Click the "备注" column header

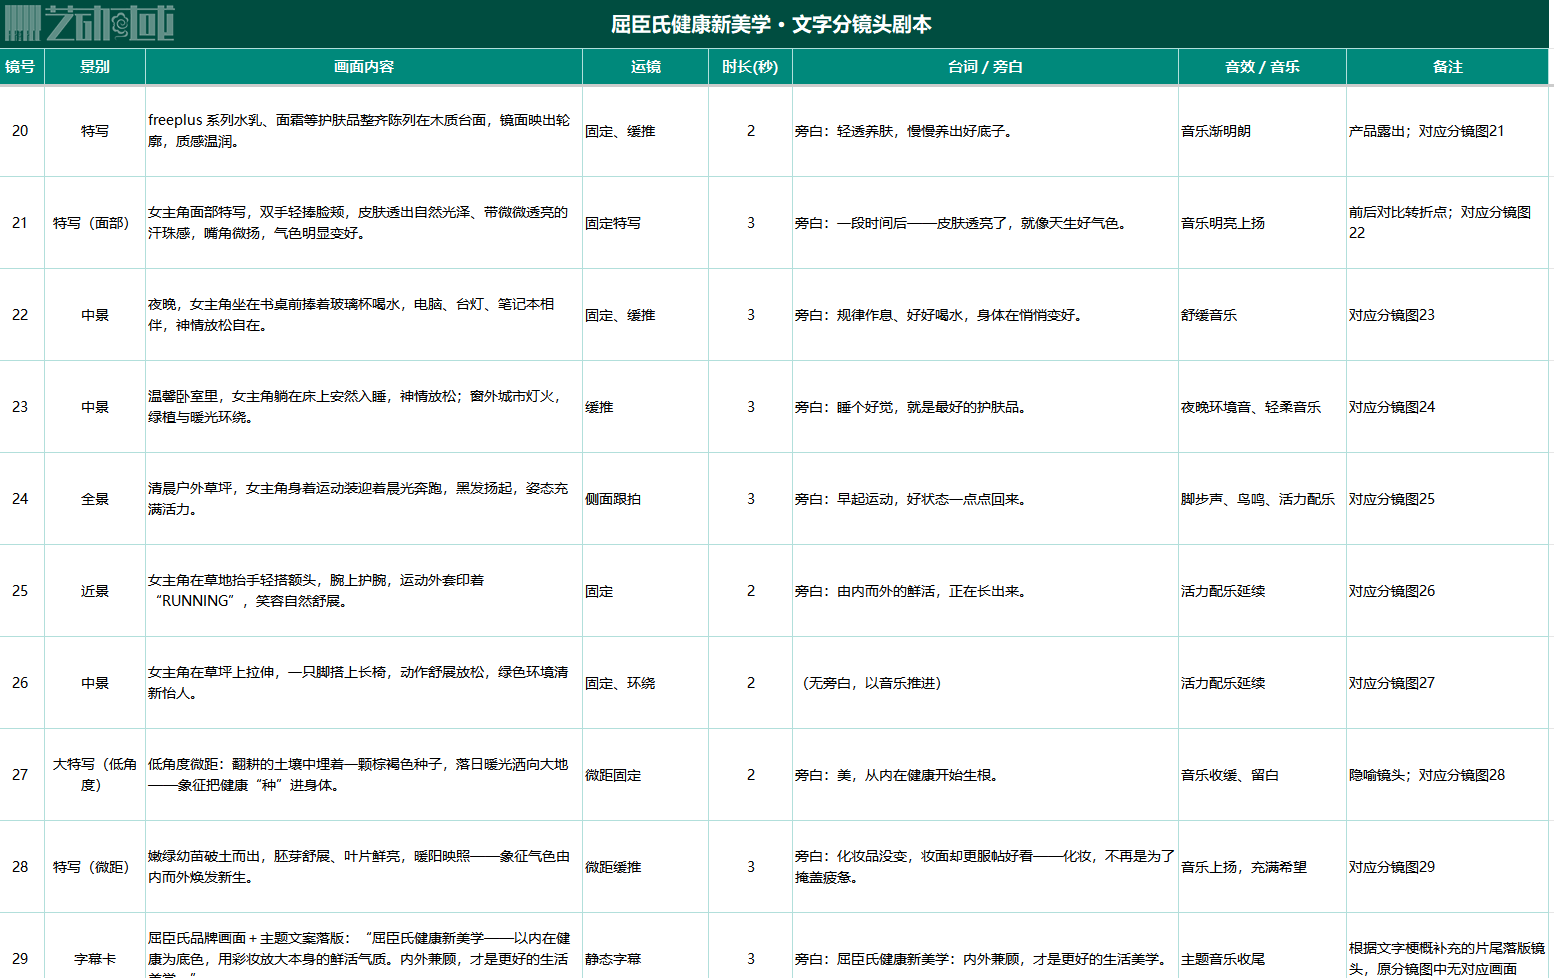pyautogui.click(x=1448, y=67)
